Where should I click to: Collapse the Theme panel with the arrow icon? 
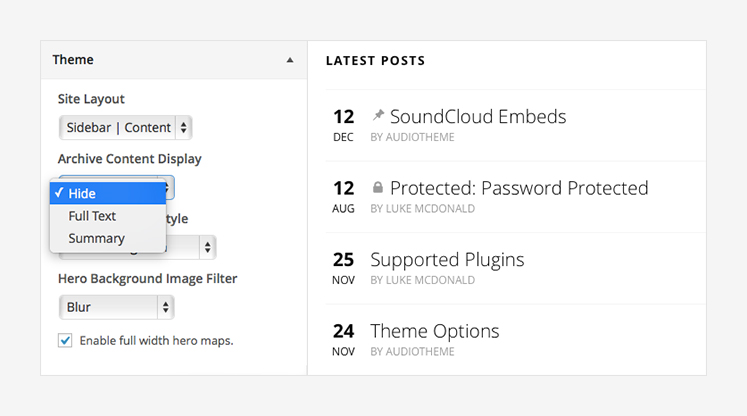coord(290,60)
